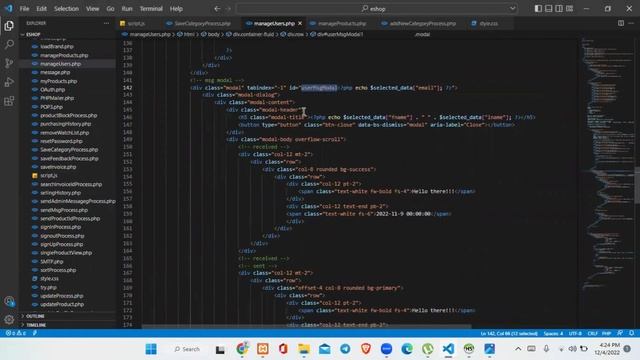Click the Split Editor Right icon
The image size is (640, 360).
coord(621,23)
